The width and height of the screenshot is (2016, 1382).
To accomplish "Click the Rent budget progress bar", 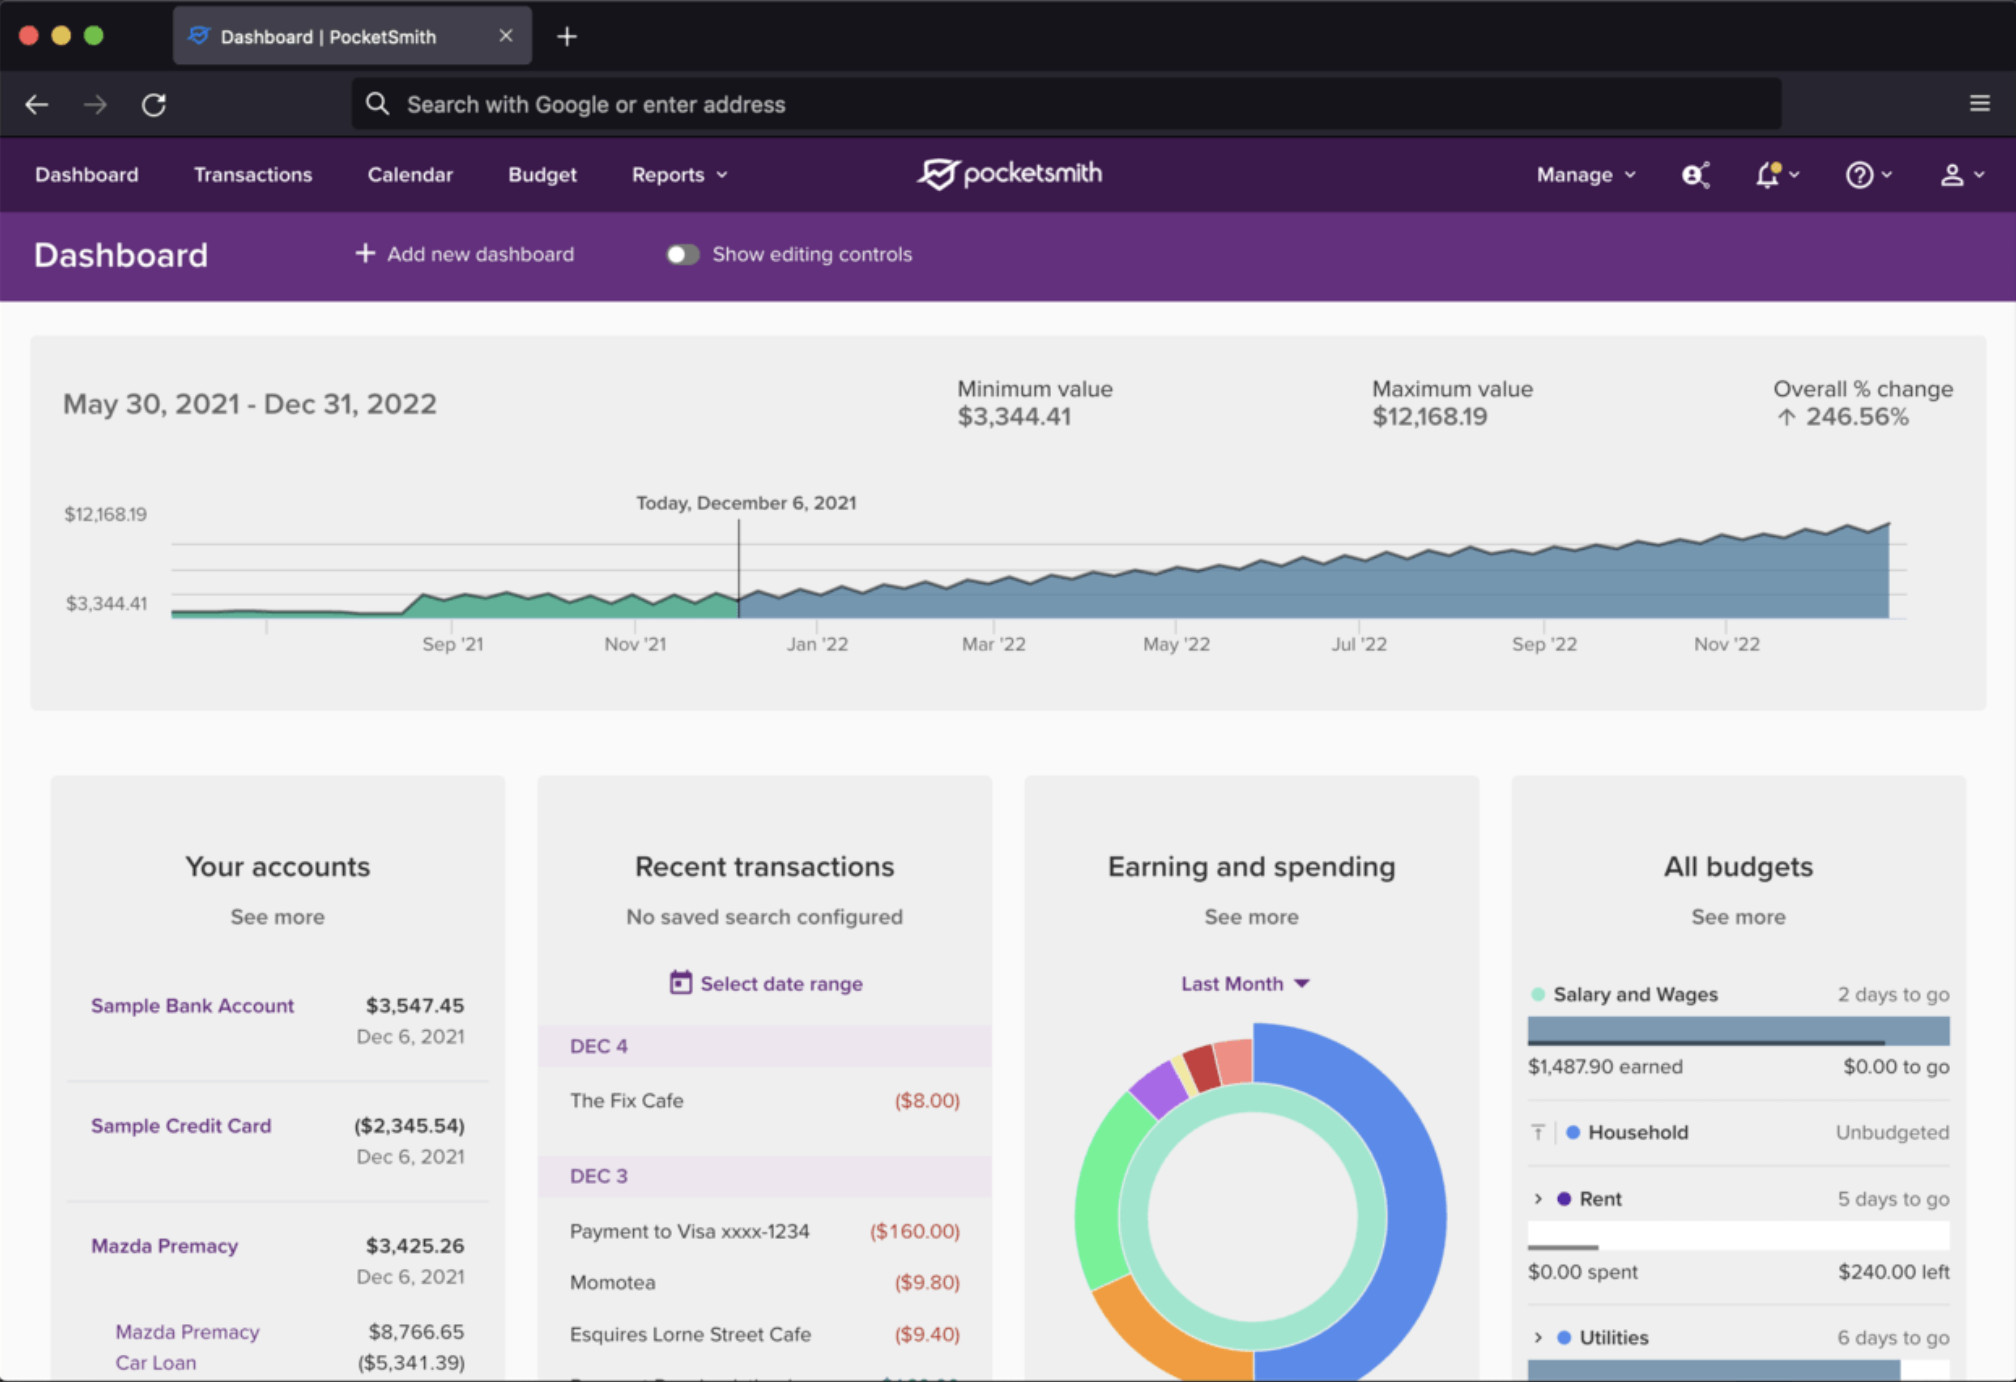I will click(1738, 1235).
